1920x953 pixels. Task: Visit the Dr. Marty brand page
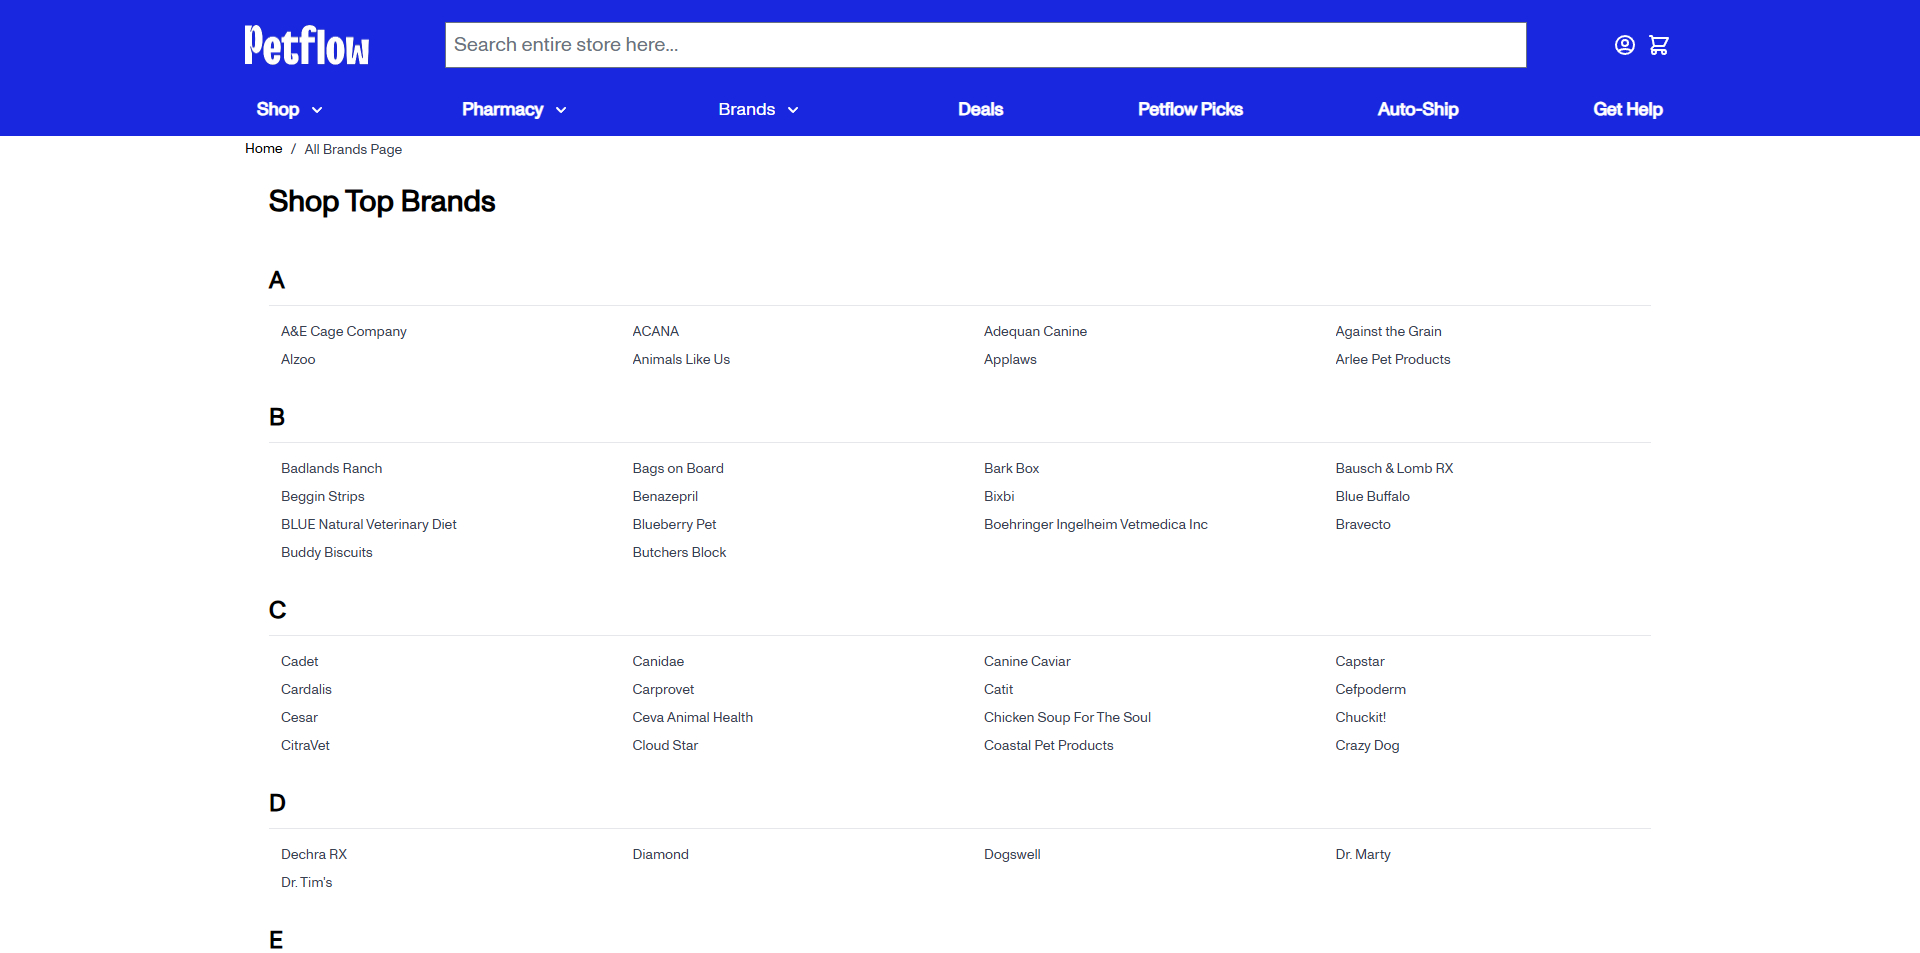(1362, 855)
